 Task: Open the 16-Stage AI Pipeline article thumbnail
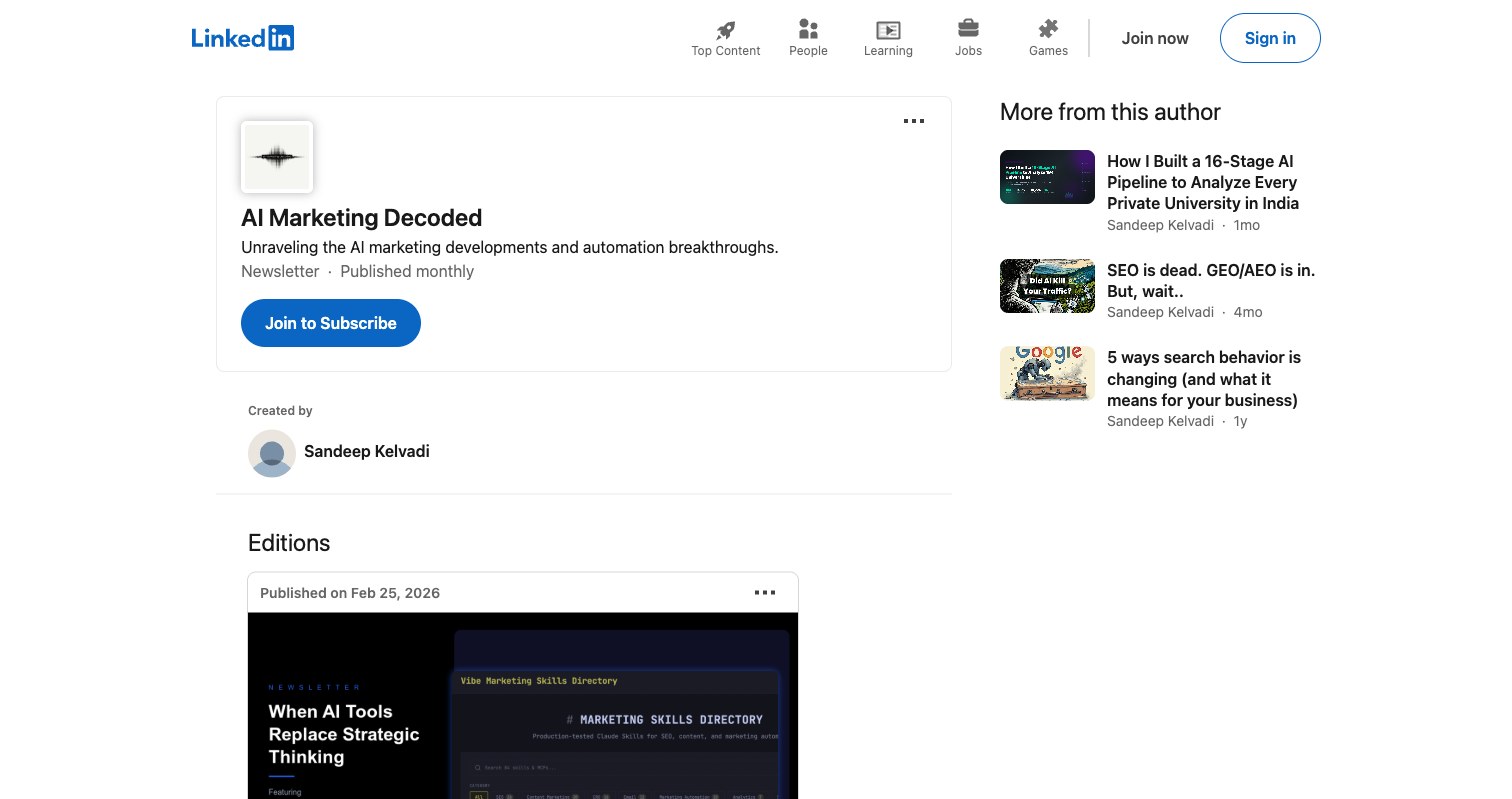tap(1047, 177)
